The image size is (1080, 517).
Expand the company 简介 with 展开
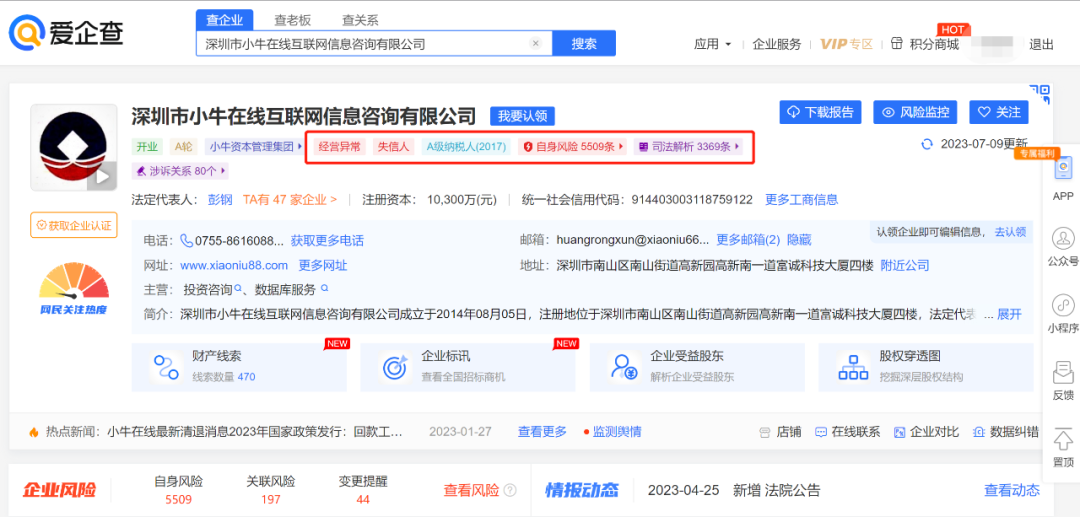tap(1009, 314)
